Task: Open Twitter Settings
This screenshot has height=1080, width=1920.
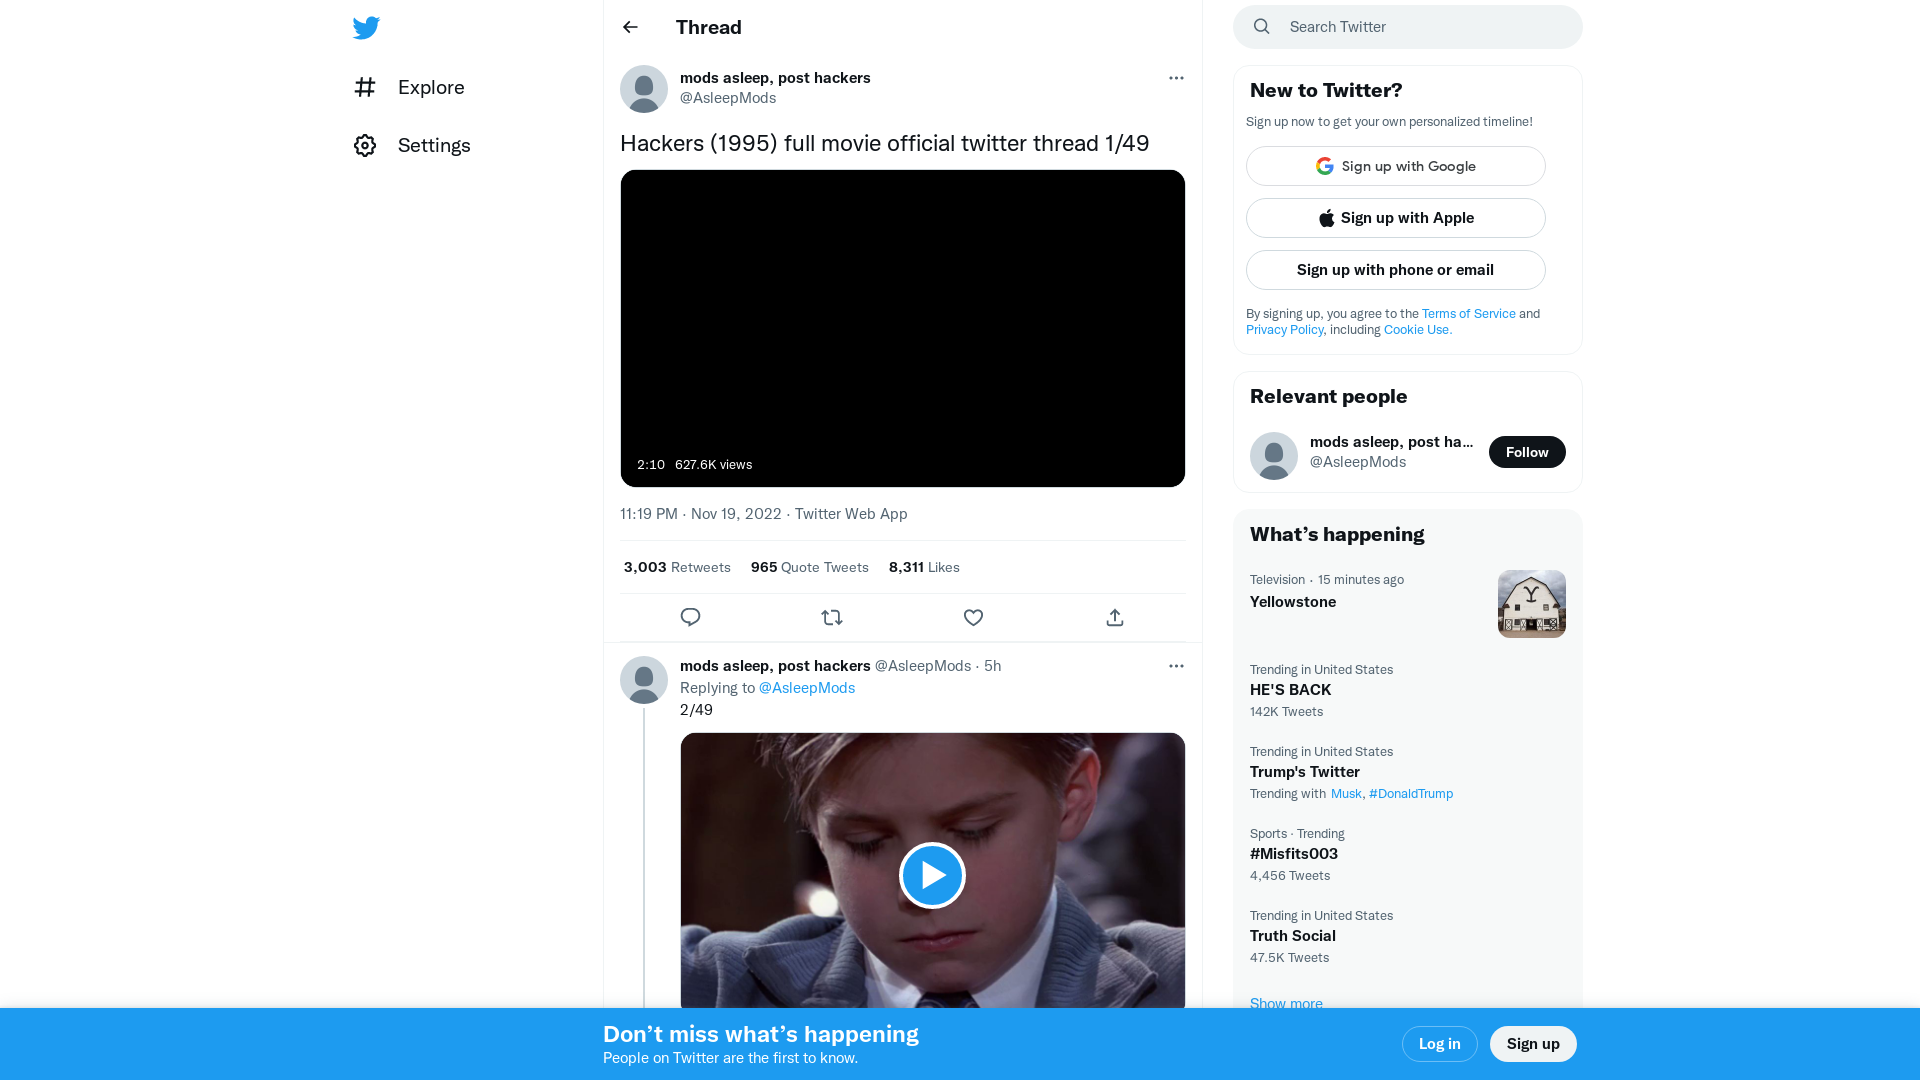Action: click(x=434, y=145)
